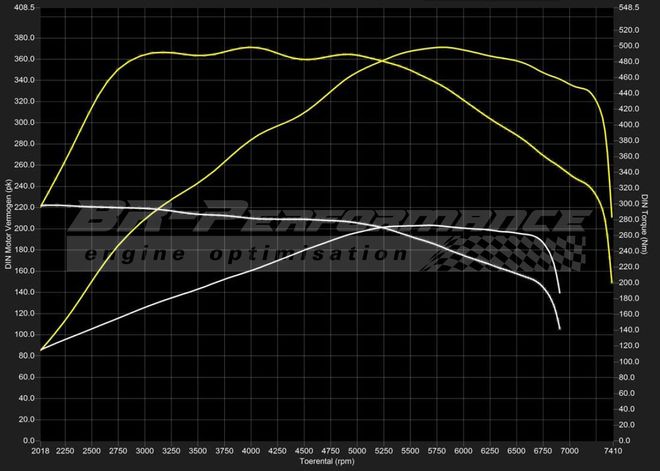
Task: Click the 548.5 label on the right axis
Action: coord(629,7)
